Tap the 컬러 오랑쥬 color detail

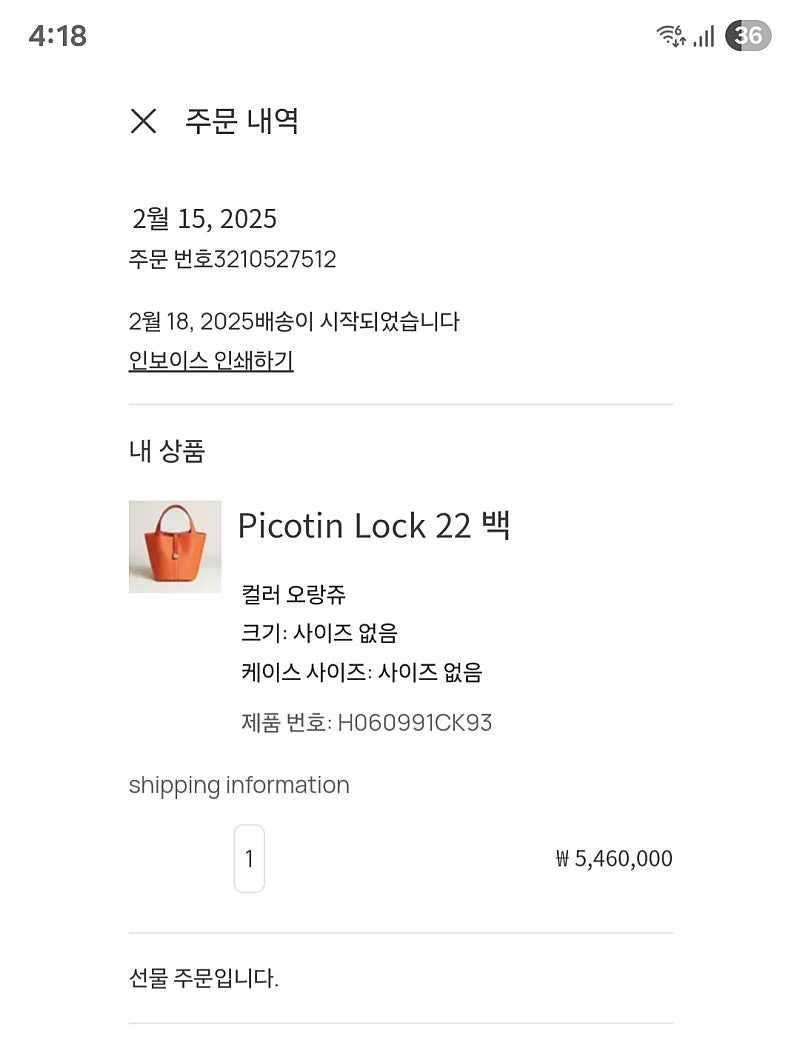(x=294, y=594)
